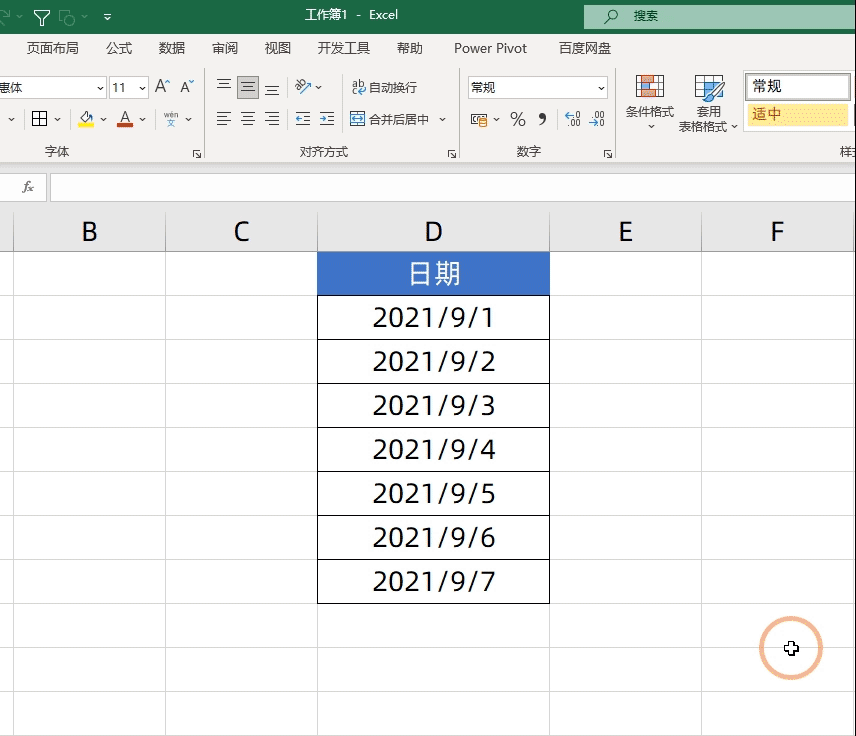Open the font settings dialog launcher
Screen dimensions: 856x736
(x=197, y=154)
